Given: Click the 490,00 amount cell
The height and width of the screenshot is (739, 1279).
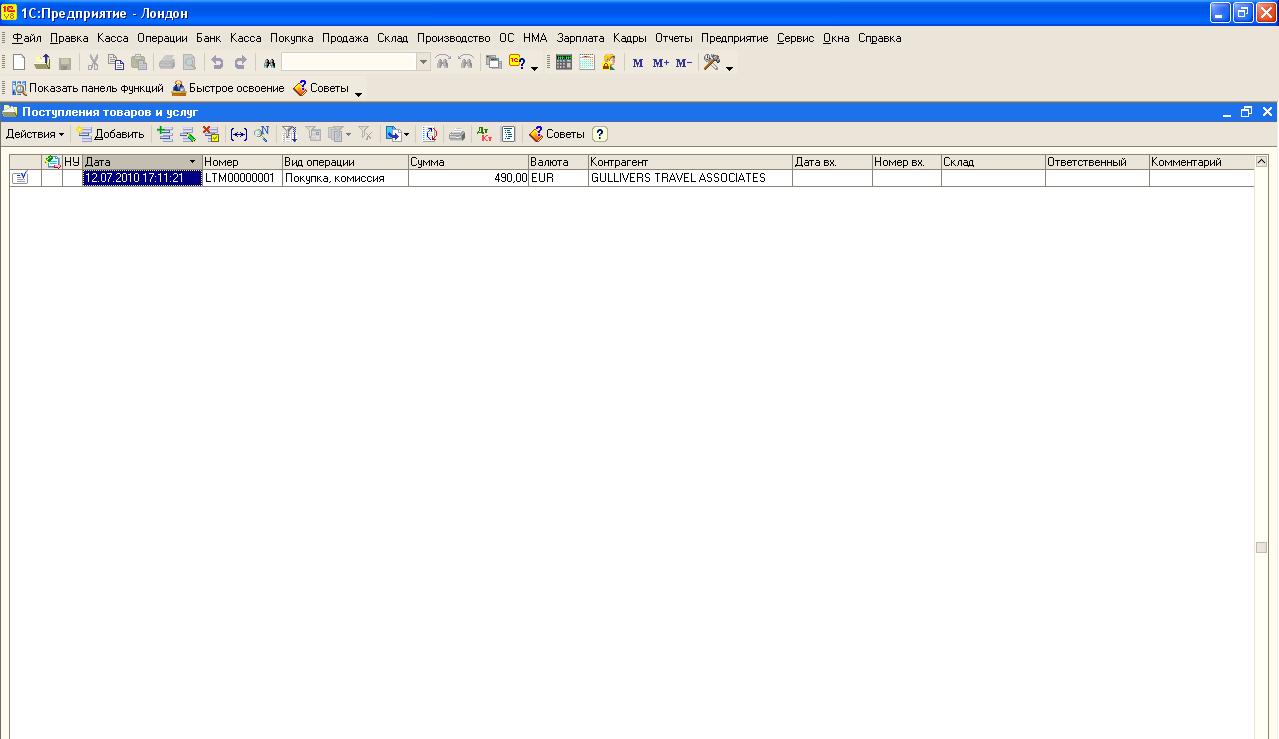Looking at the screenshot, I should pyautogui.click(x=468, y=178).
